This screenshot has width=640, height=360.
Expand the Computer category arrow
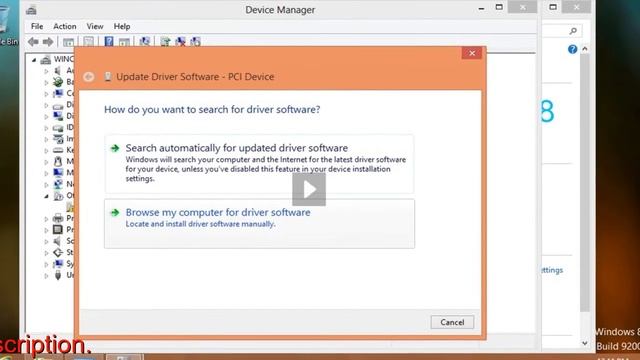[46, 93]
